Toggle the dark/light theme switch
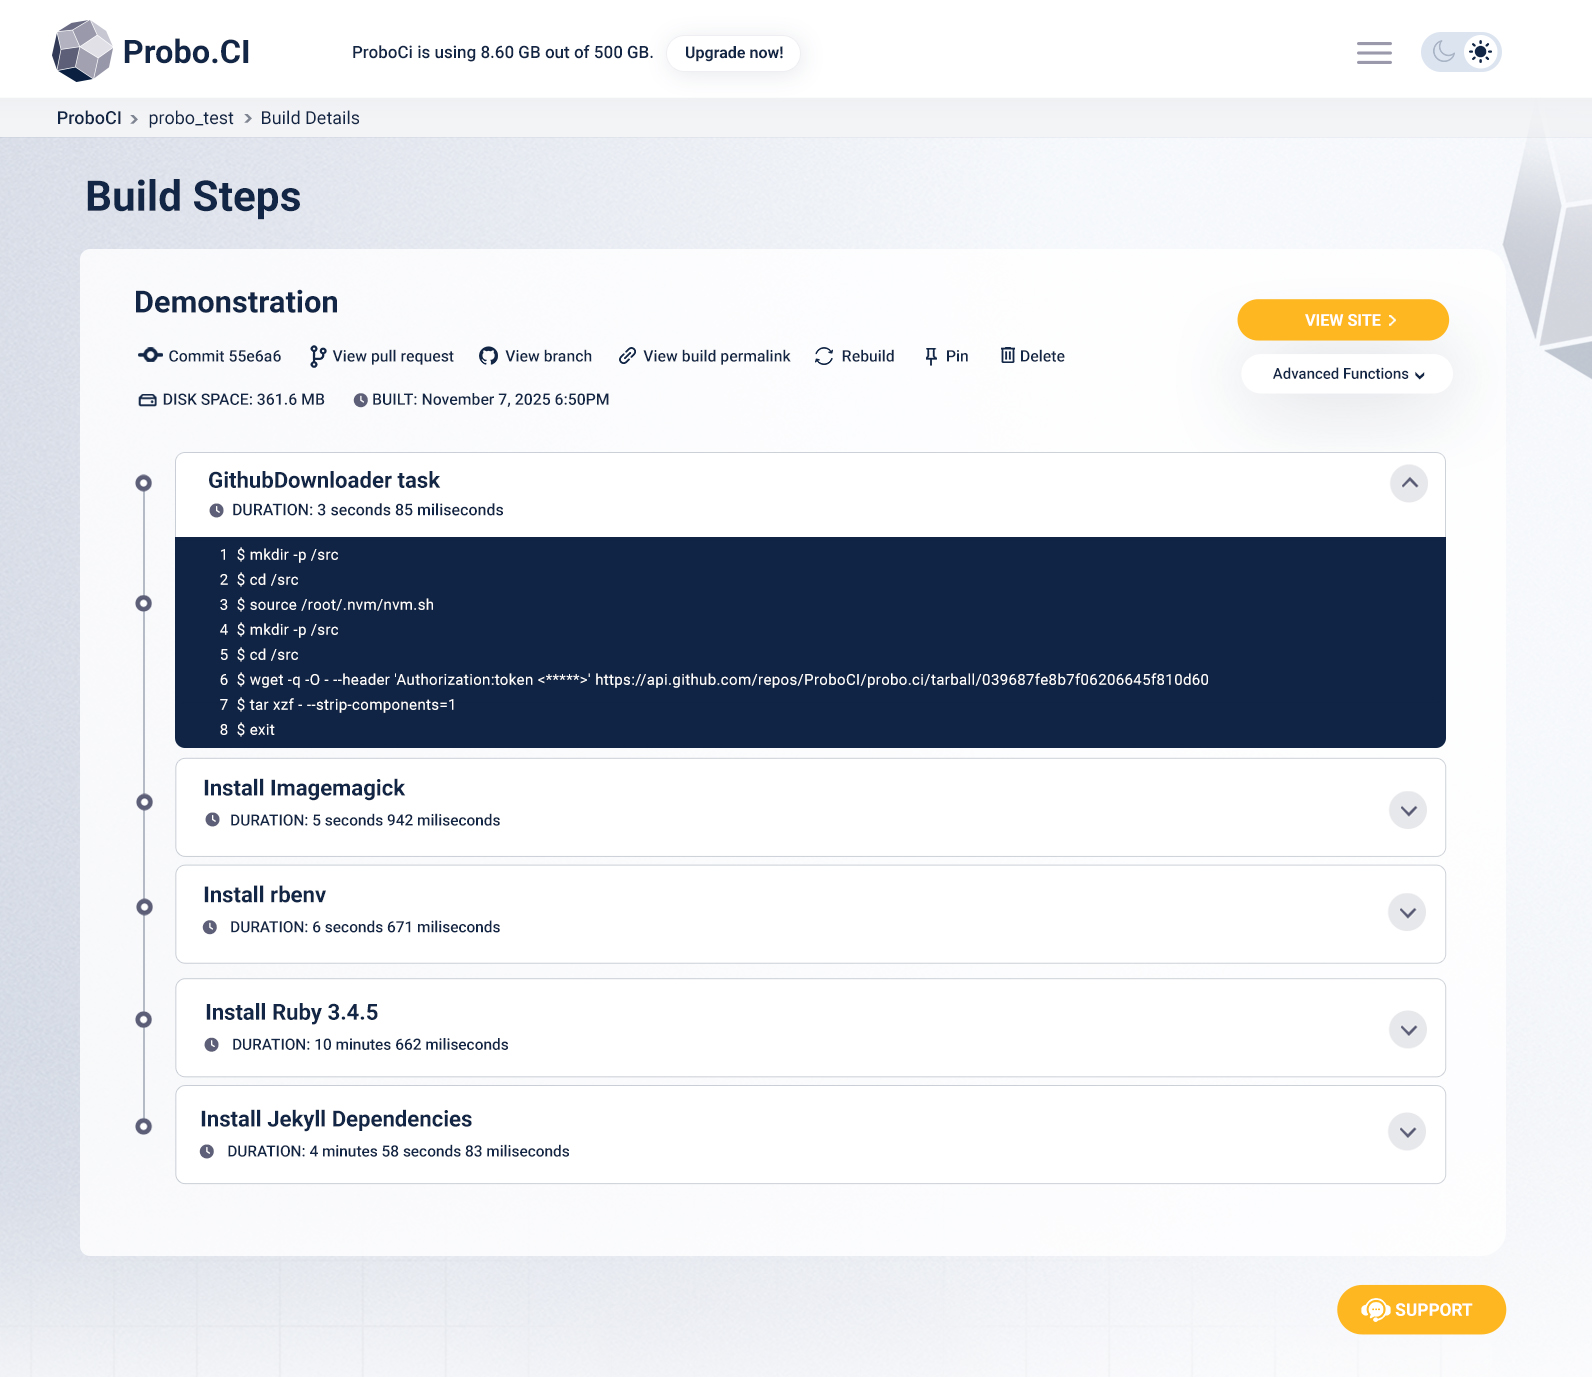Viewport: 1592px width, 1377px height. tap(1461, 52)
